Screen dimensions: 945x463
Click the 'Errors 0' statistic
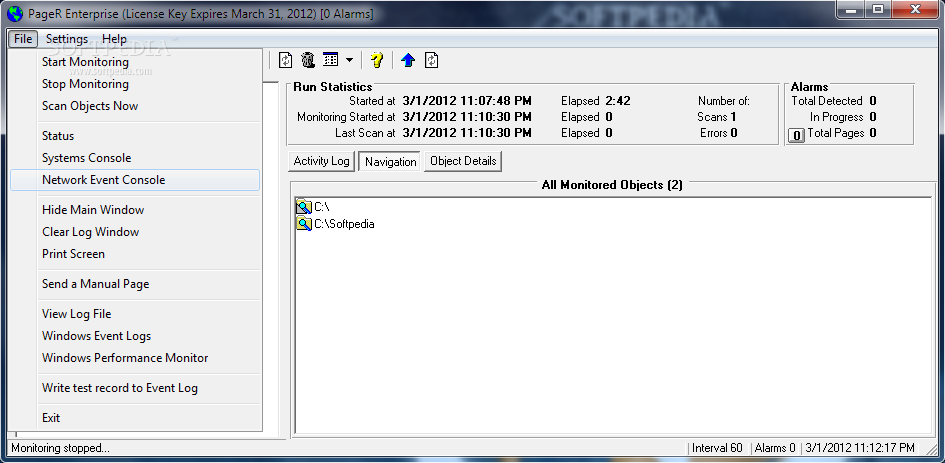coord(718,133)
